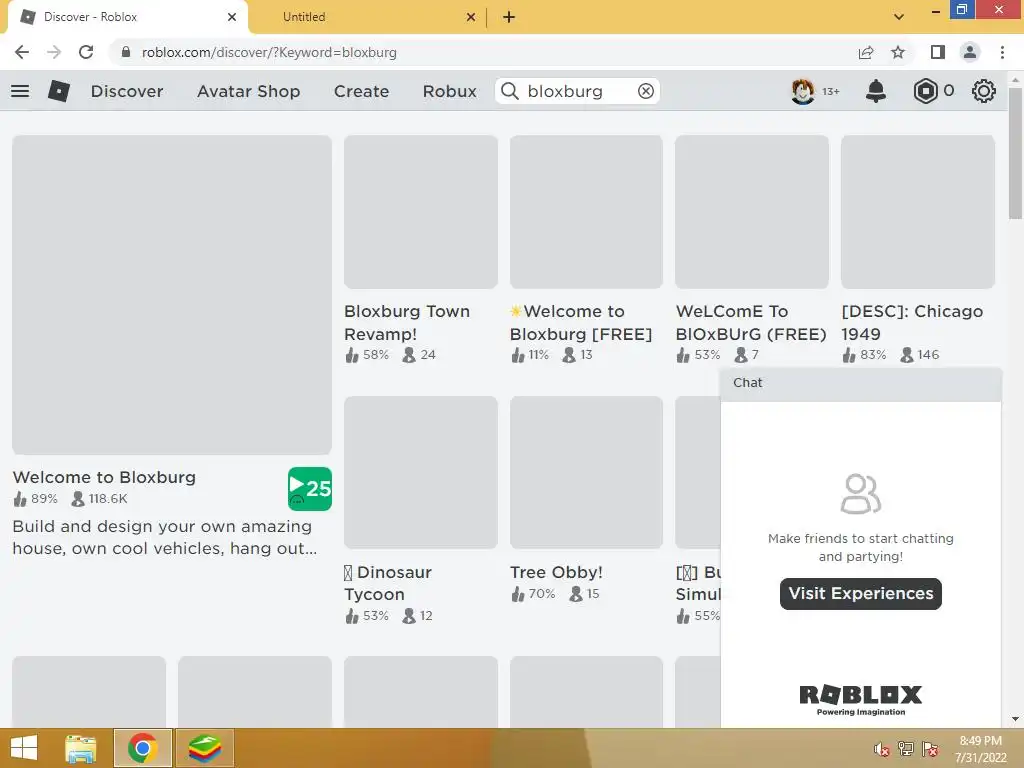1024x768 pixels.
Task: Click the address bar URL
Action: (269, 52)
